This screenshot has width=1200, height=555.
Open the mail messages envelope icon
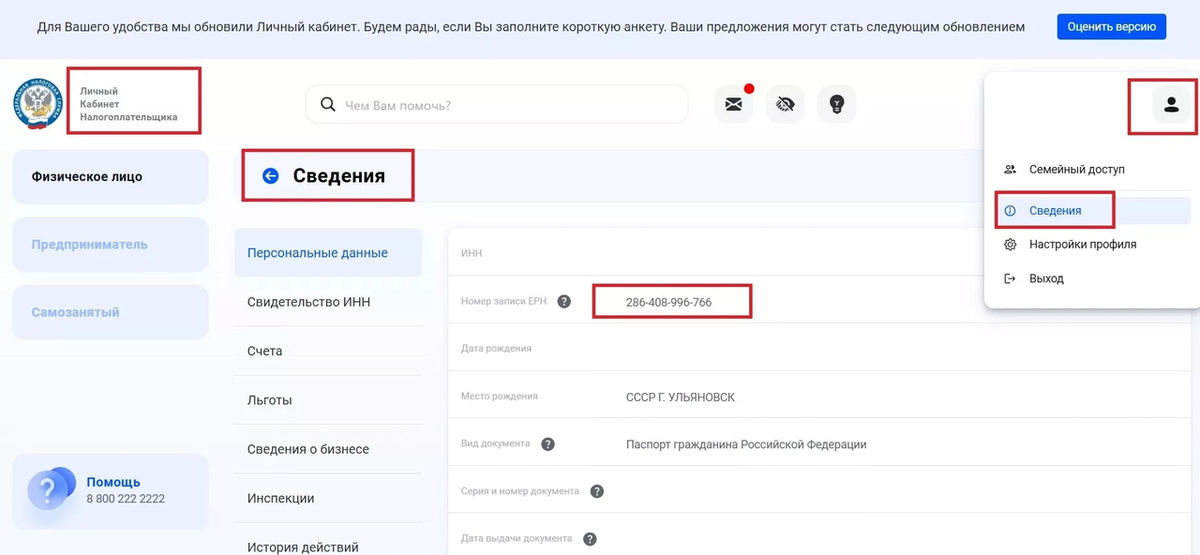point(733,104)
